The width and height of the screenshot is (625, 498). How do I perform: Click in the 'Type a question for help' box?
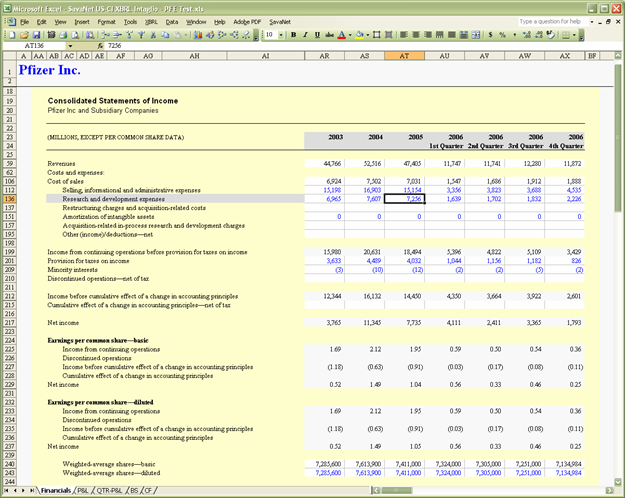tap(552, 22)
